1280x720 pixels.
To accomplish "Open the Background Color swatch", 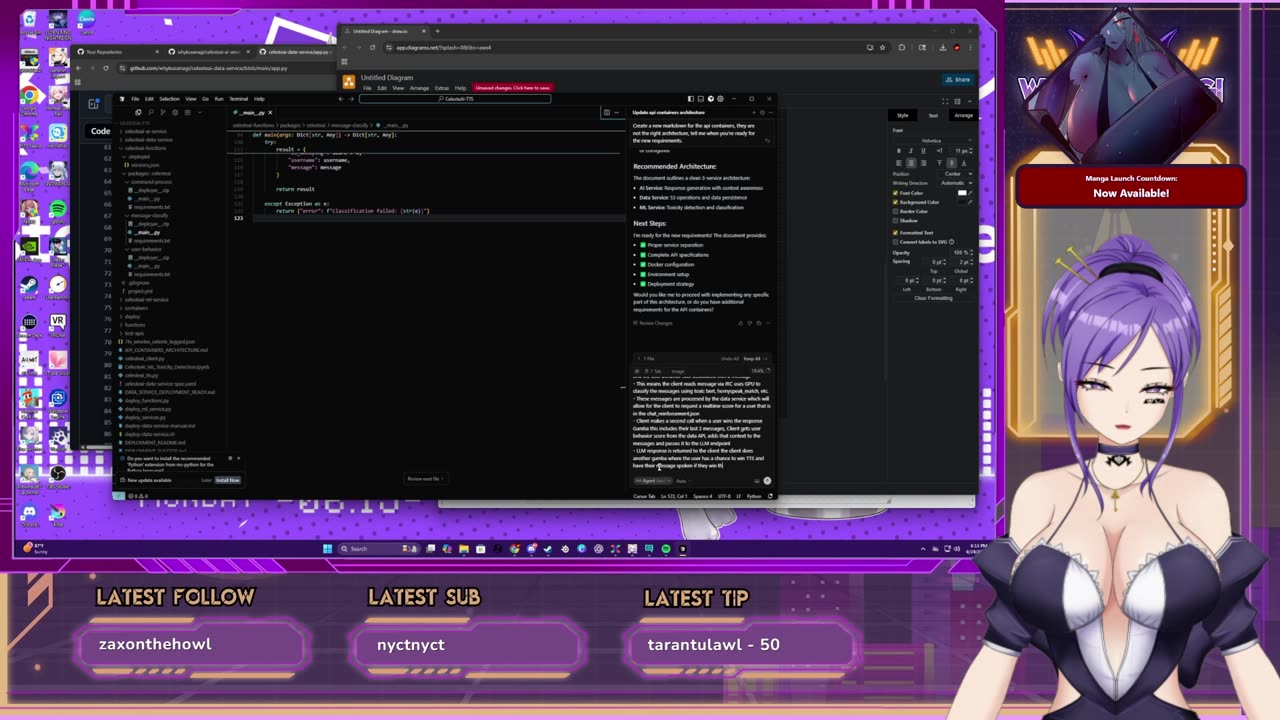I will [x=962, y=202].
